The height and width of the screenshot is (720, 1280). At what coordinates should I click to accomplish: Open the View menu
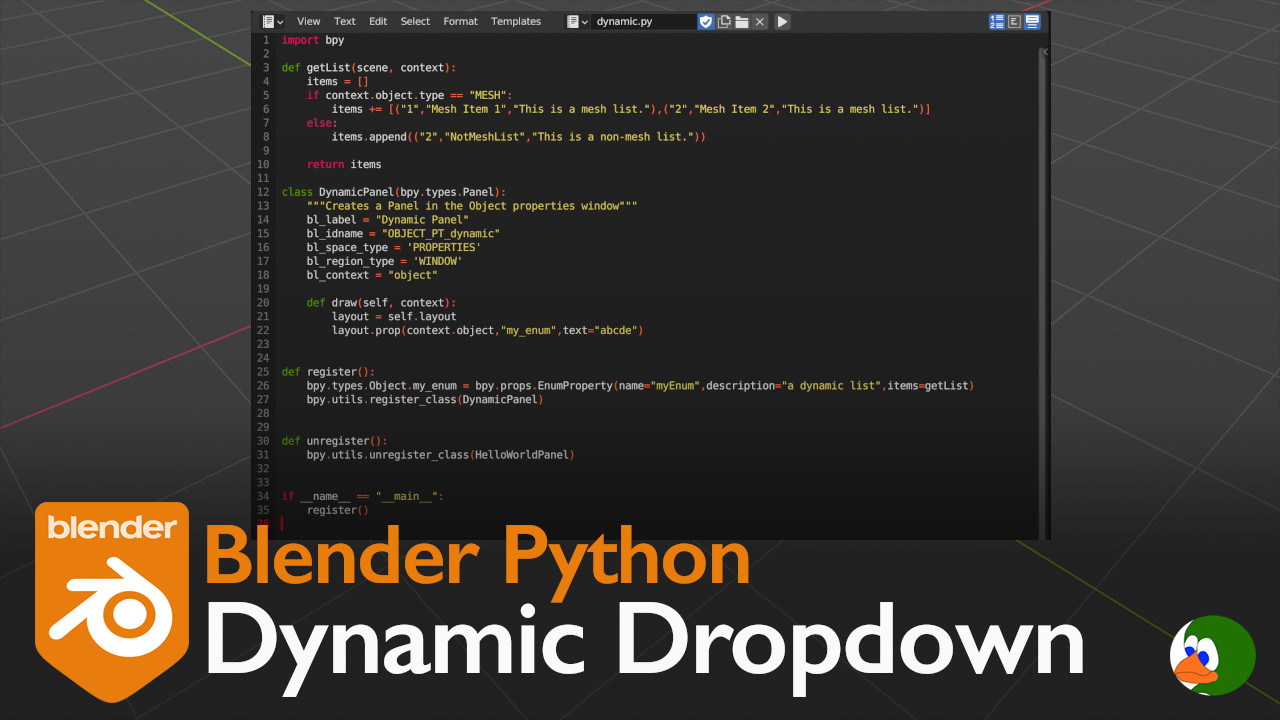click(x=308, y=21)
